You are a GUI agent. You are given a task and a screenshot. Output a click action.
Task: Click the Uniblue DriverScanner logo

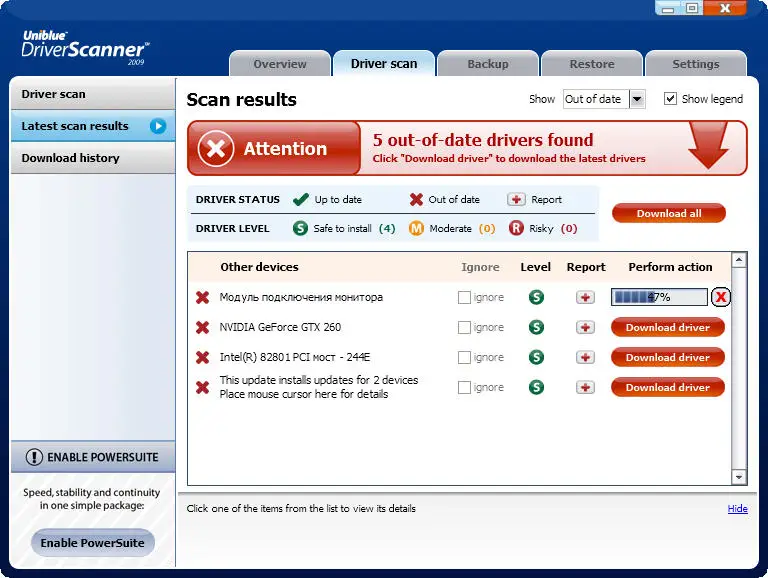(x=85, y=48)
